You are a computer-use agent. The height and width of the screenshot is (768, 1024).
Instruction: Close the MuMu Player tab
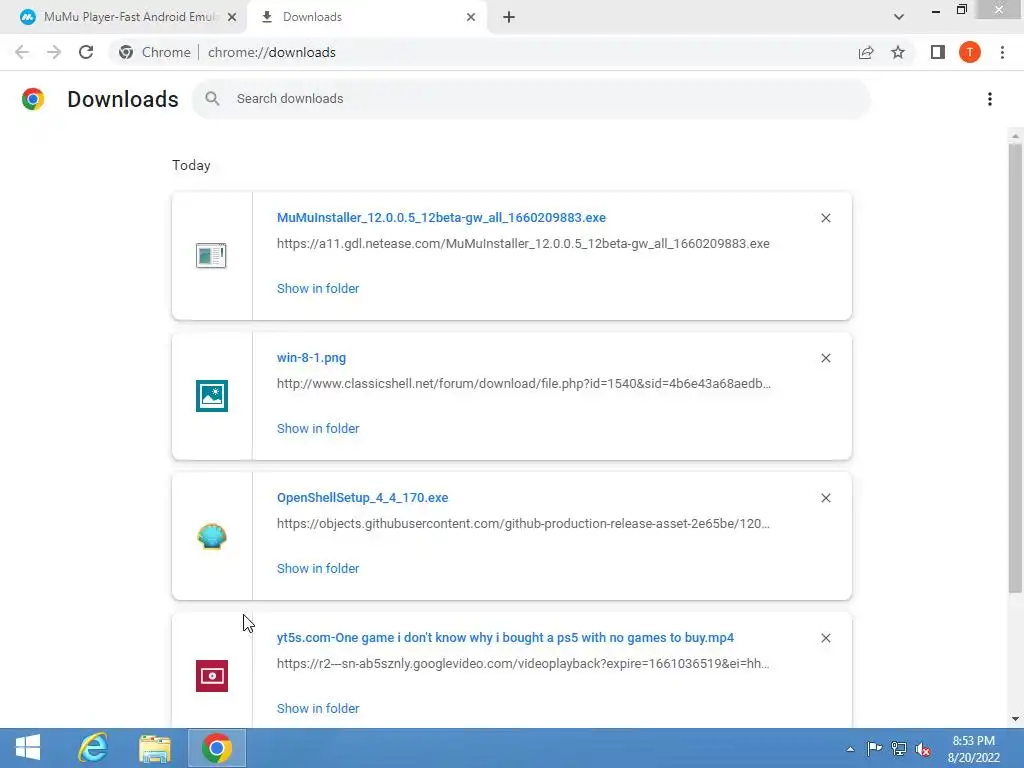coord(232,18)
